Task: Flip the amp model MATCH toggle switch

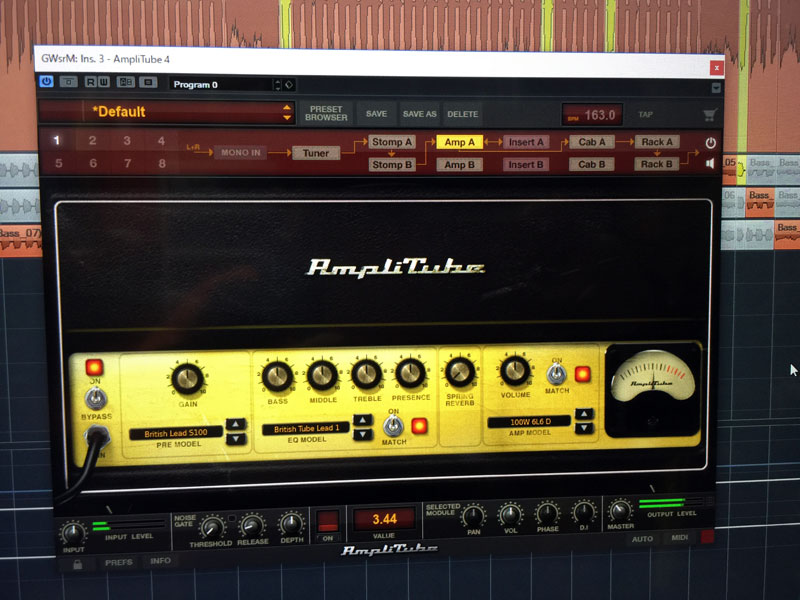Action: point(556,373)
